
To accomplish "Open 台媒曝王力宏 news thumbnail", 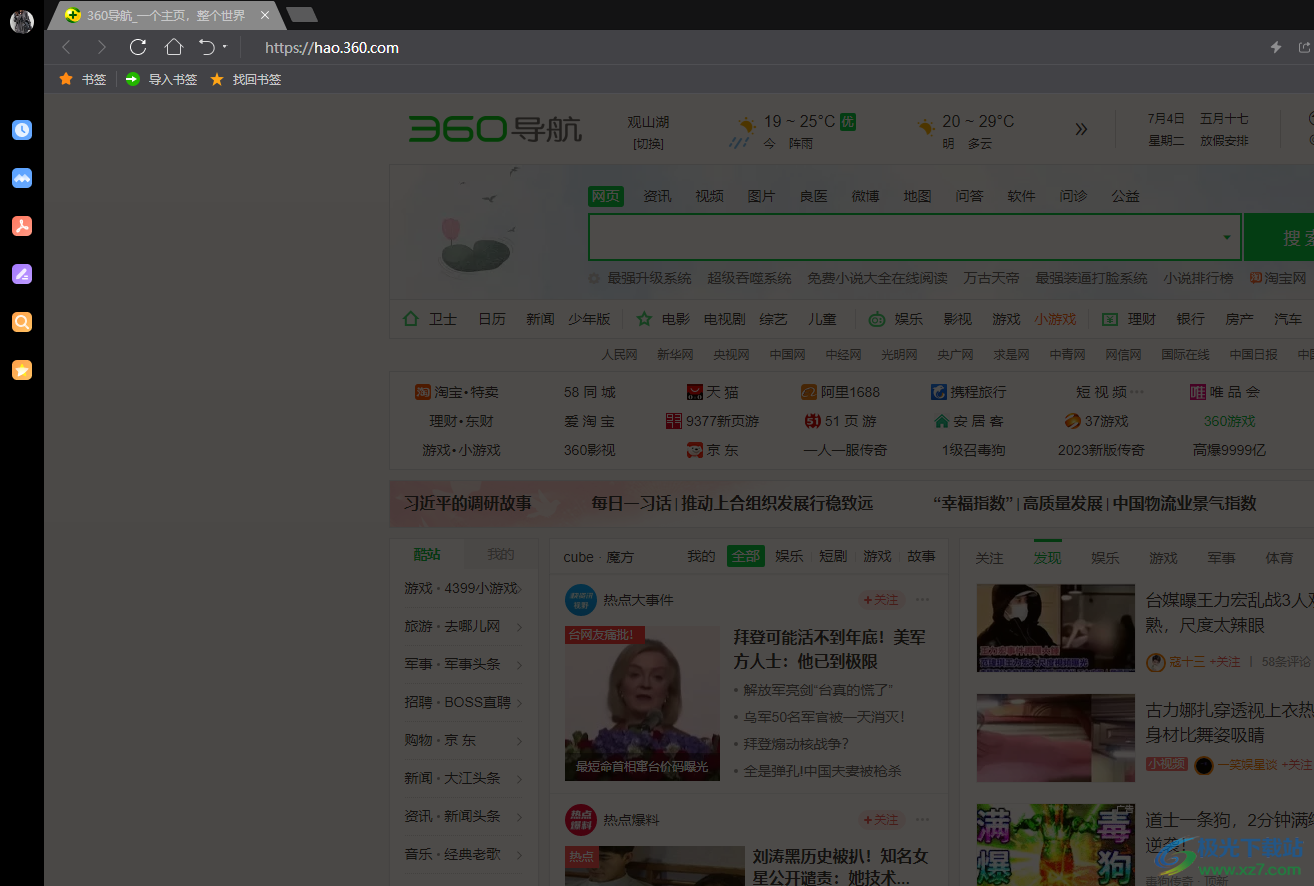I will 1056,628.
